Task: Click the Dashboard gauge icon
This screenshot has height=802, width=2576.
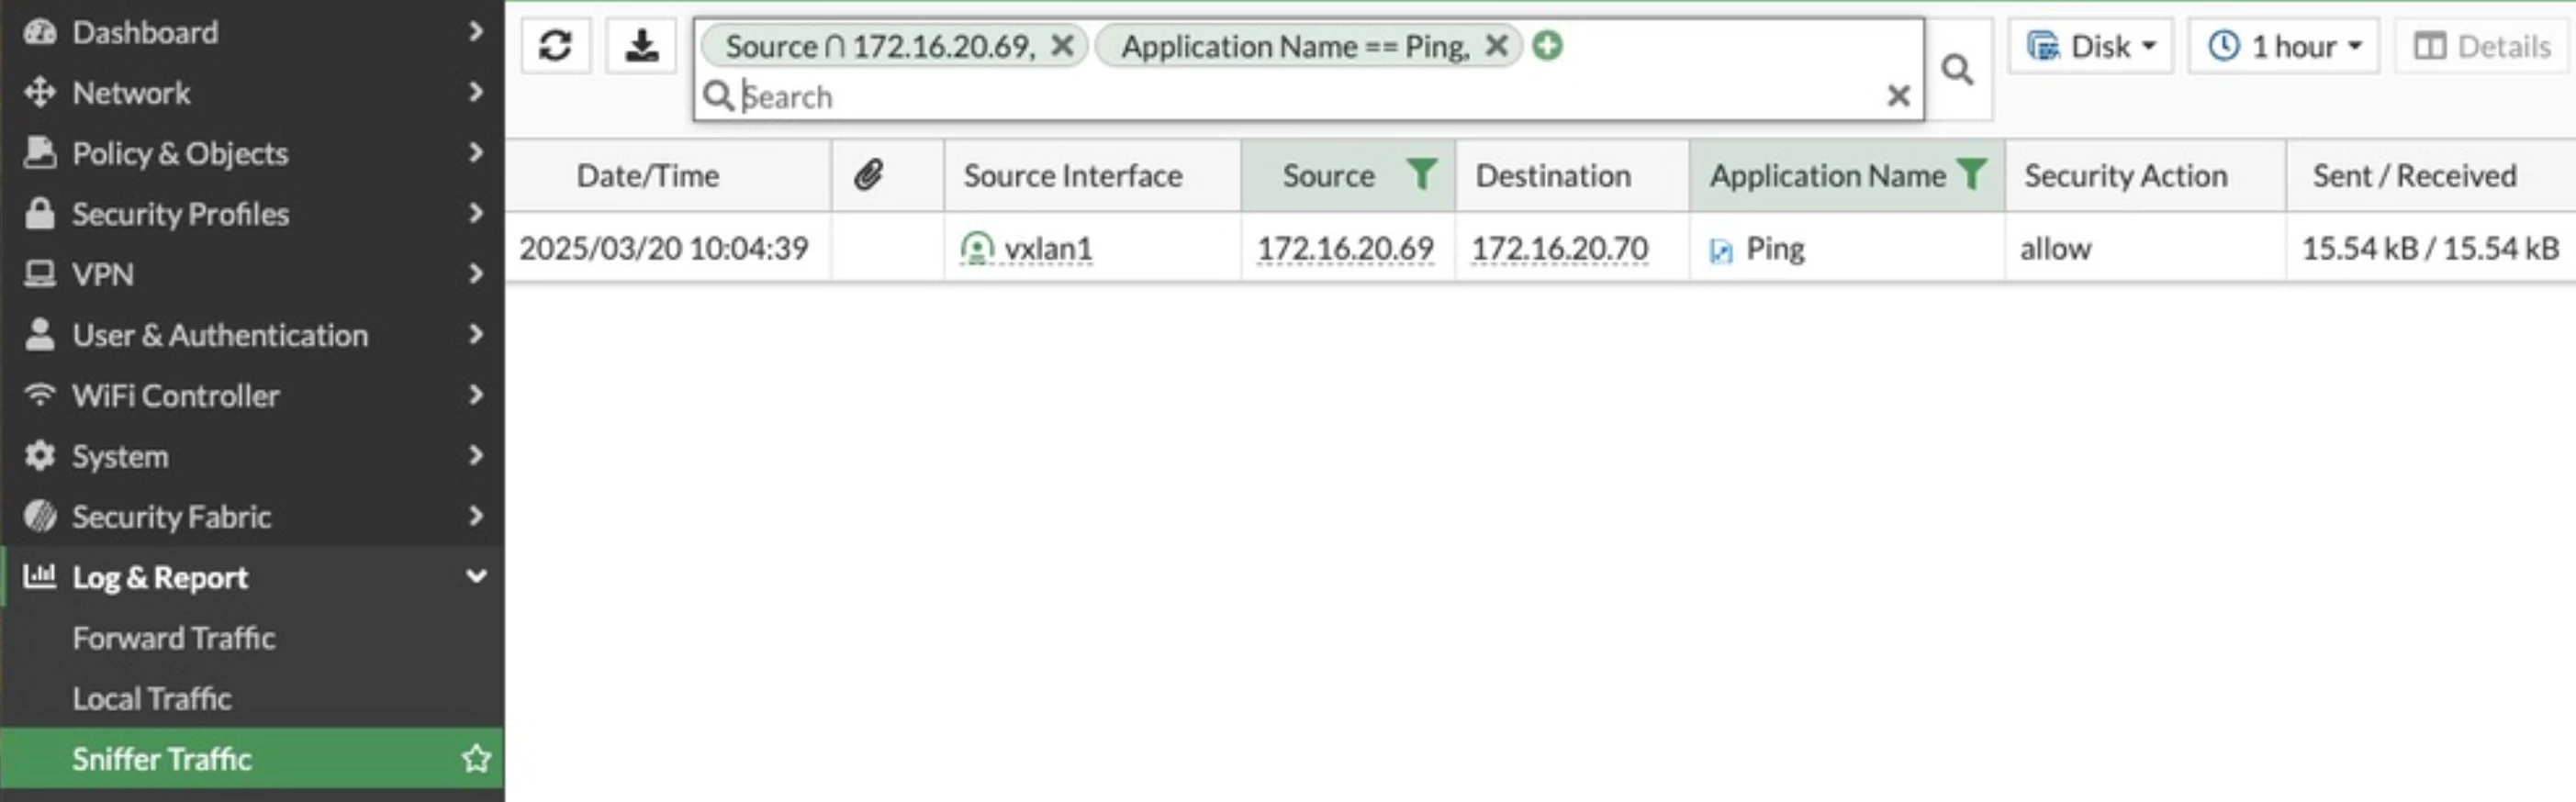Action: pyautogui.click(x=40, y=32)
